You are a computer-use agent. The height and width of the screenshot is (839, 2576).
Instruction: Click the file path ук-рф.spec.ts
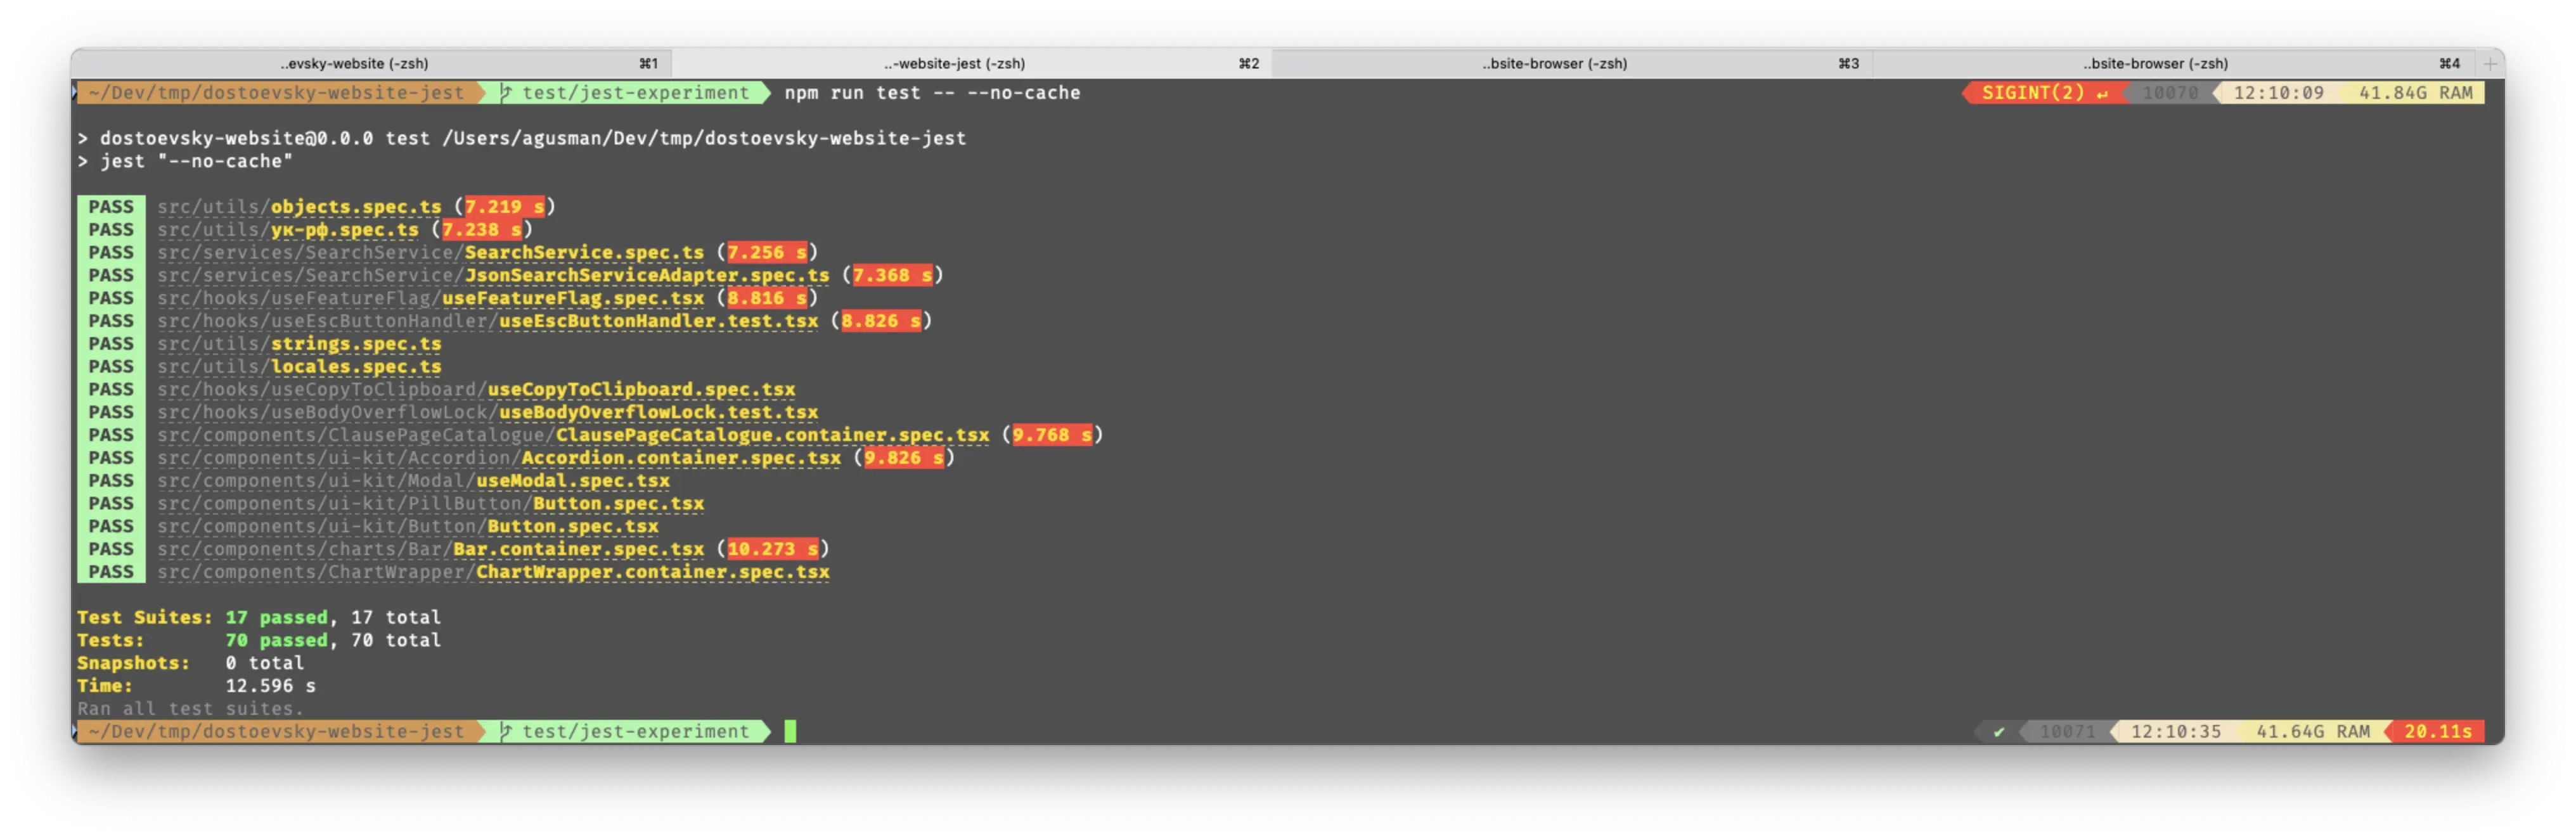pyautogui.click(x=288, y=230)
